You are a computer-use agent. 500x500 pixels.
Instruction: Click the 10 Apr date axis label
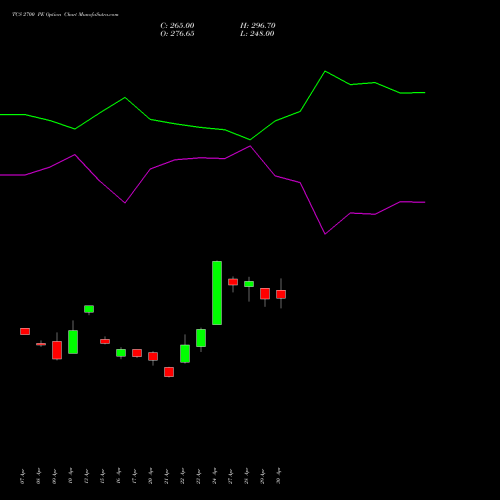click(x=70, y=476)
